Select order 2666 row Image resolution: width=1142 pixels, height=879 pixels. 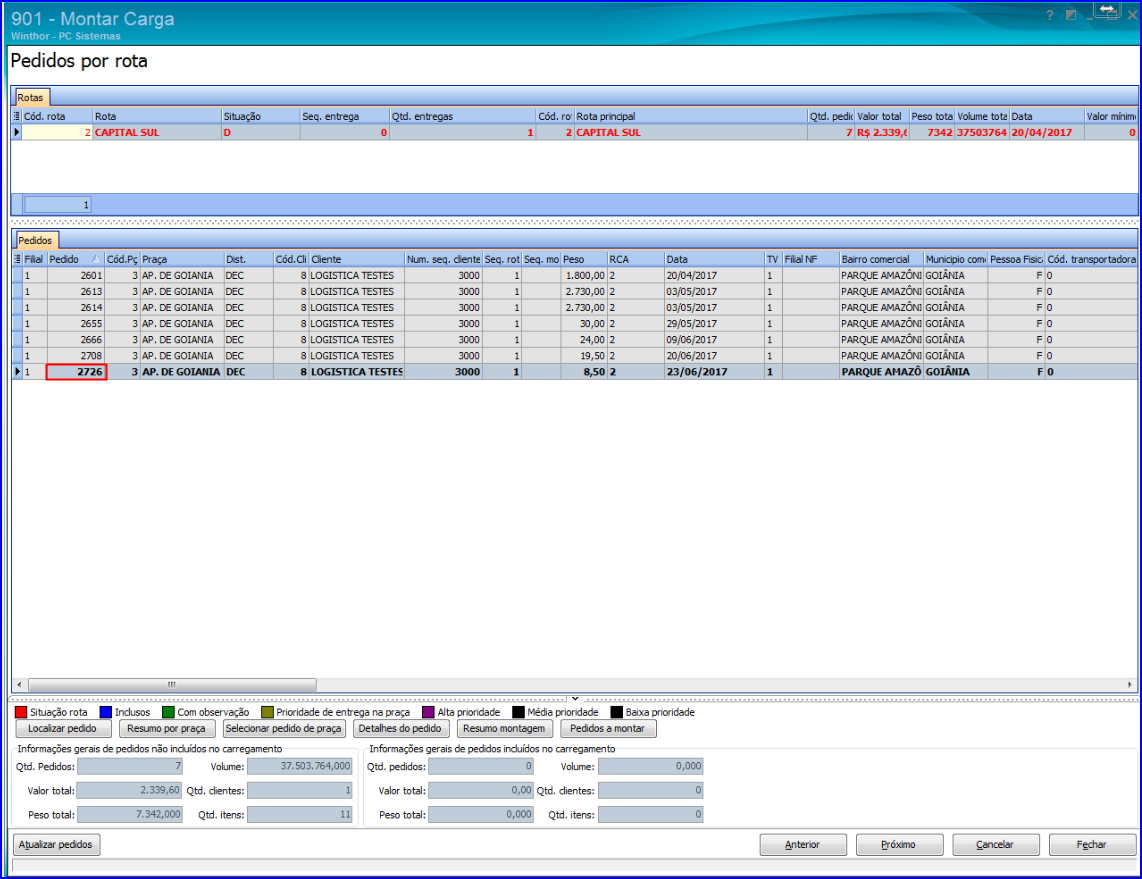coord(575,339)
